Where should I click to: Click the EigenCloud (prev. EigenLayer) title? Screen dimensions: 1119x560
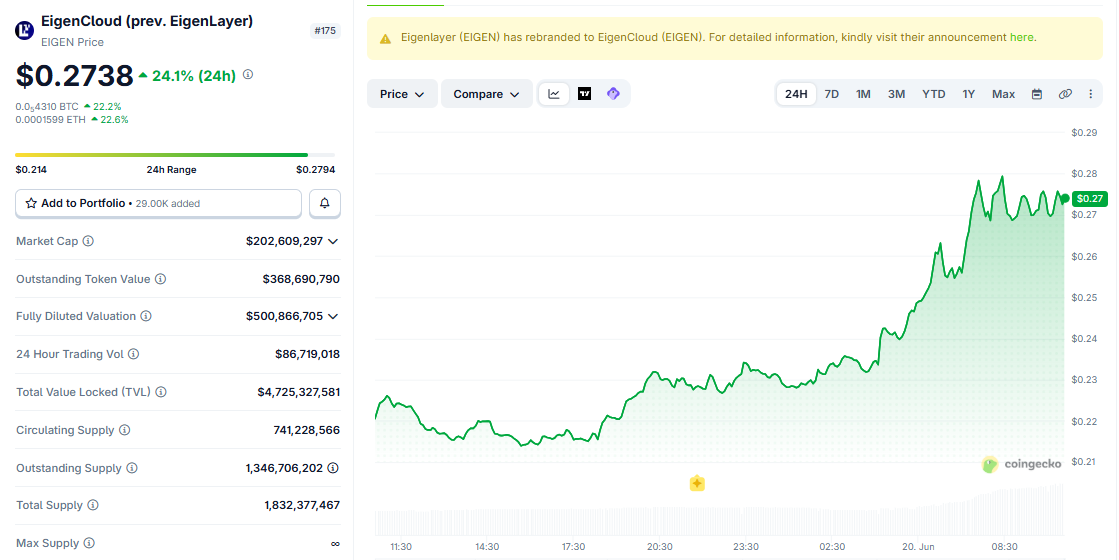pos(147,21)
